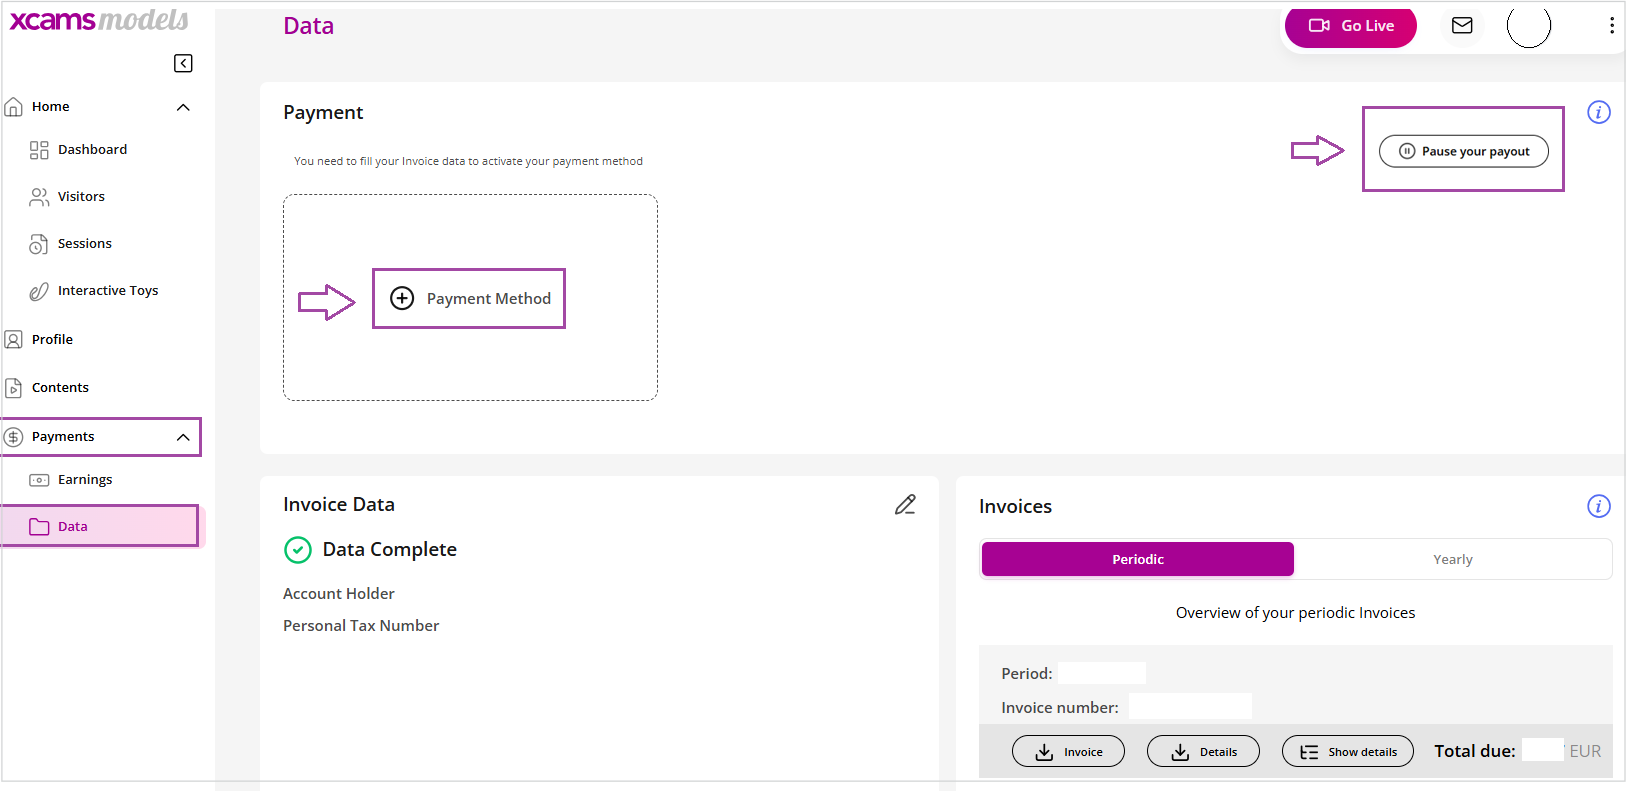Add a Payment Method
The width and height of the screenshot is (1626, 791).
coord(470,298)
